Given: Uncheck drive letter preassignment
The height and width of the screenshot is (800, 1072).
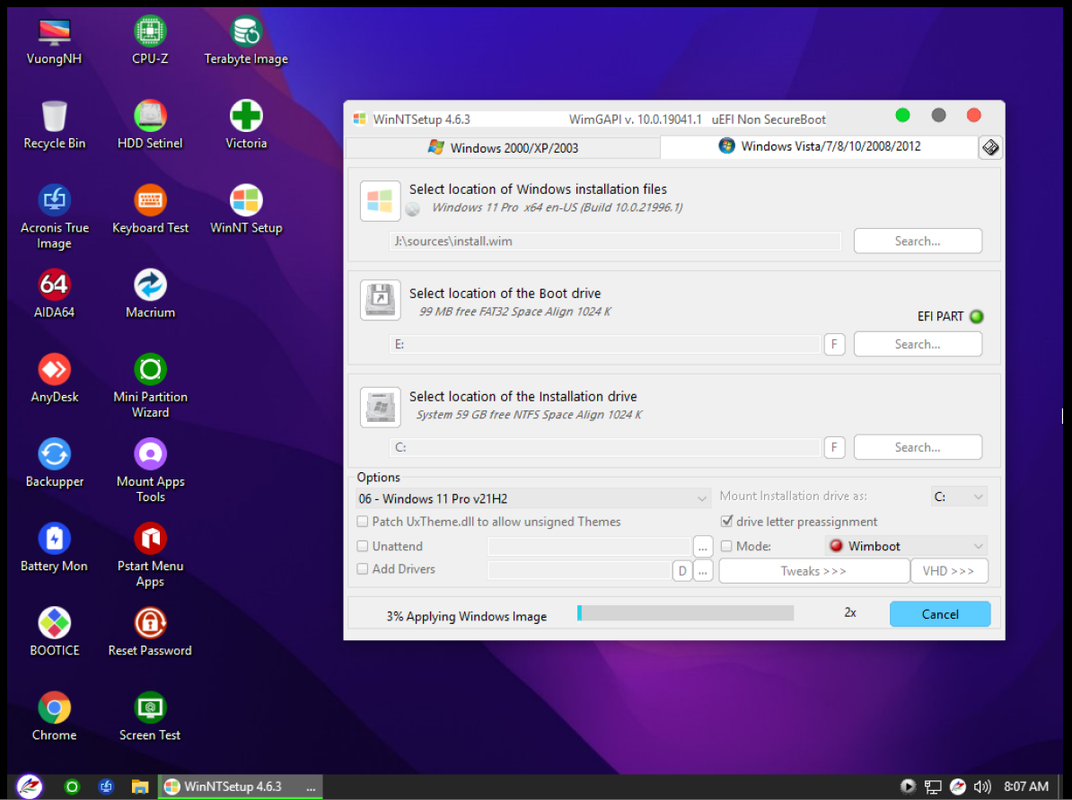Looking at the screenshot, I should pos(727,521).
